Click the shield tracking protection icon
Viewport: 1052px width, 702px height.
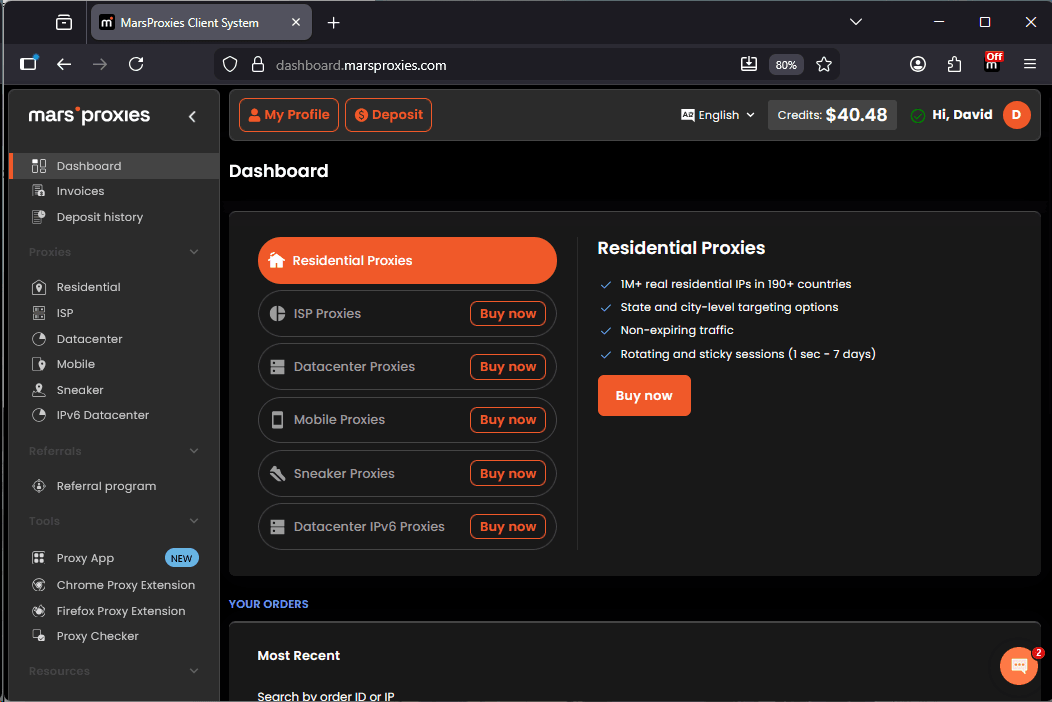point(230,64)
